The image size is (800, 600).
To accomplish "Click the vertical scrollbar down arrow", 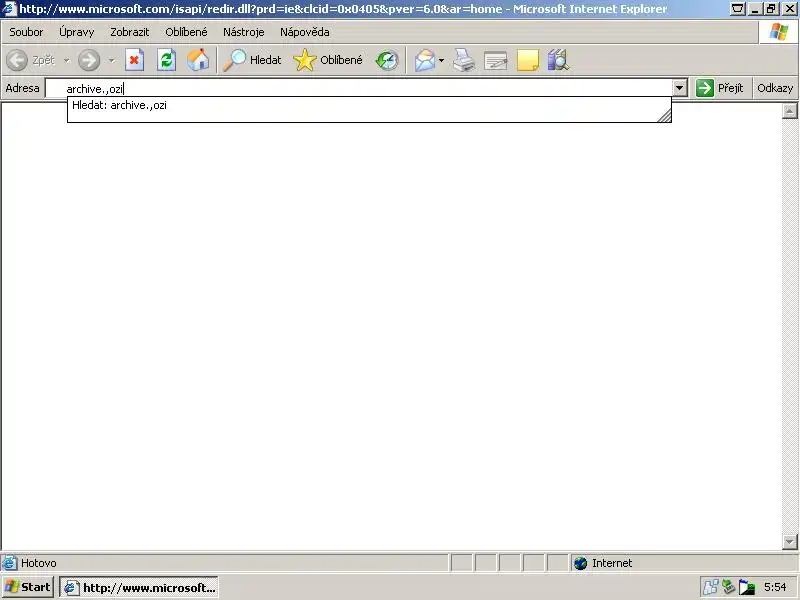I will coord(789,541).
